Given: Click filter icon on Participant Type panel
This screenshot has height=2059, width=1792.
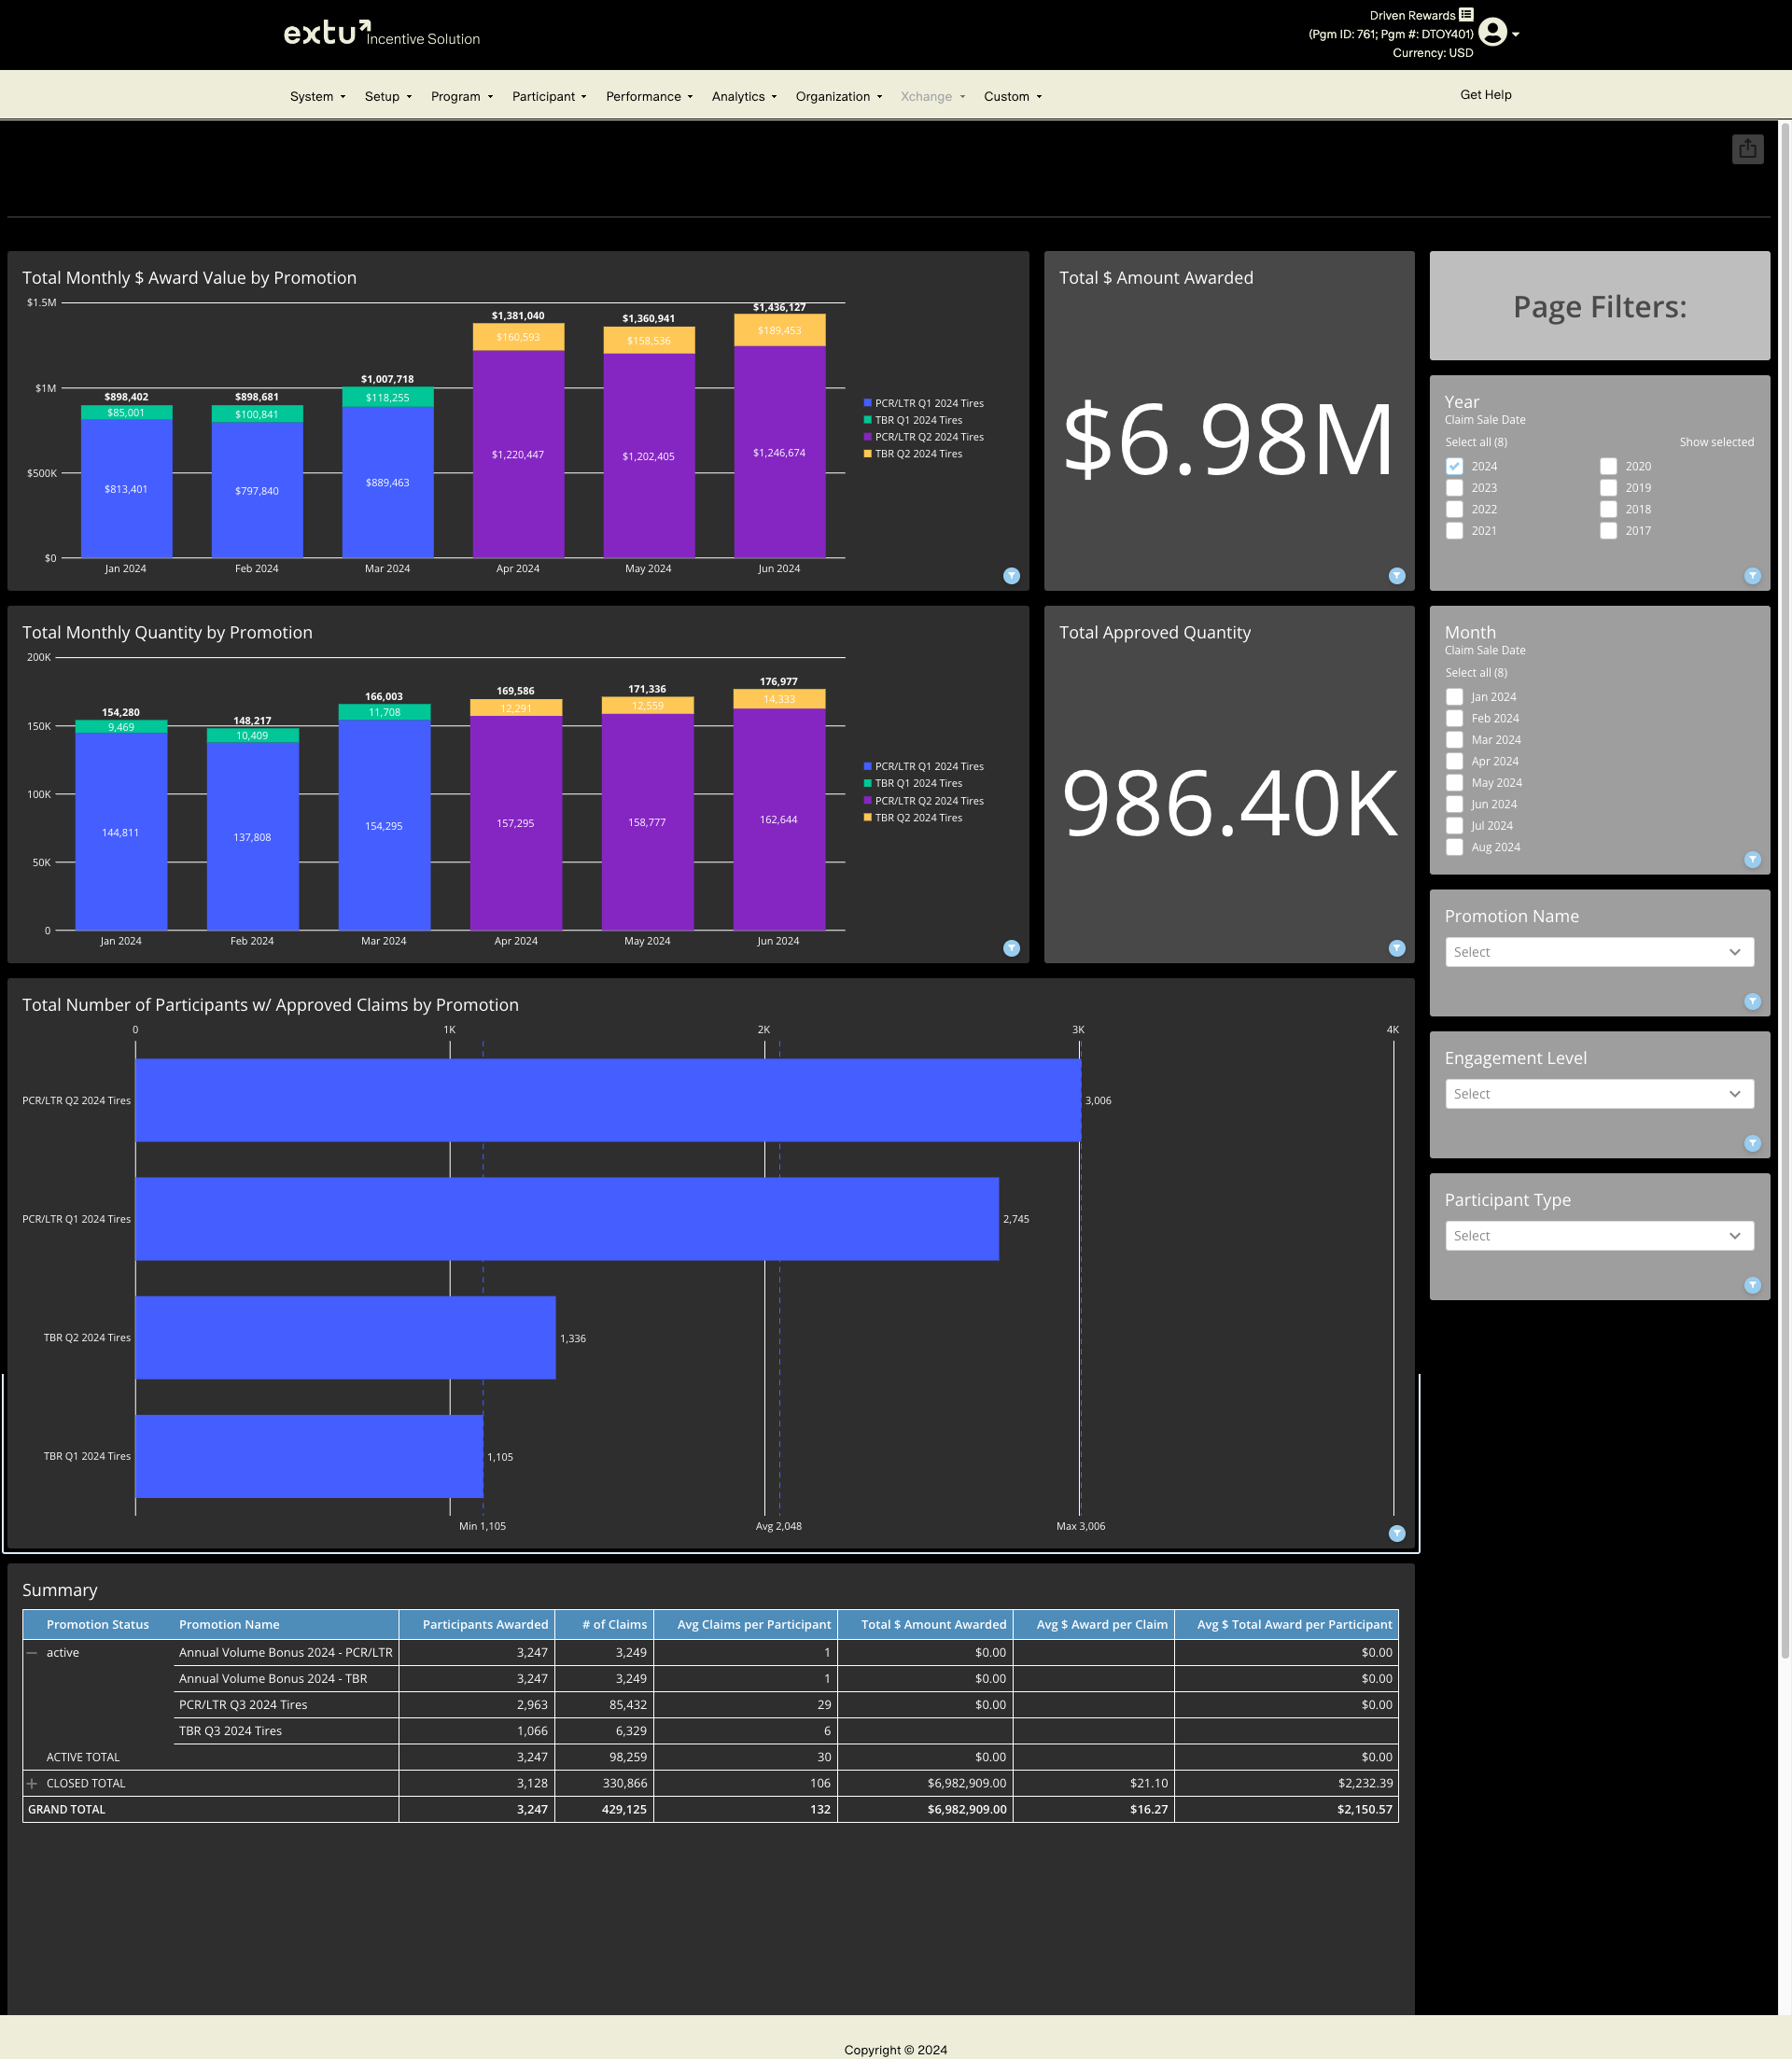Looking at the screenshot, I should tap(1752, 1285).
